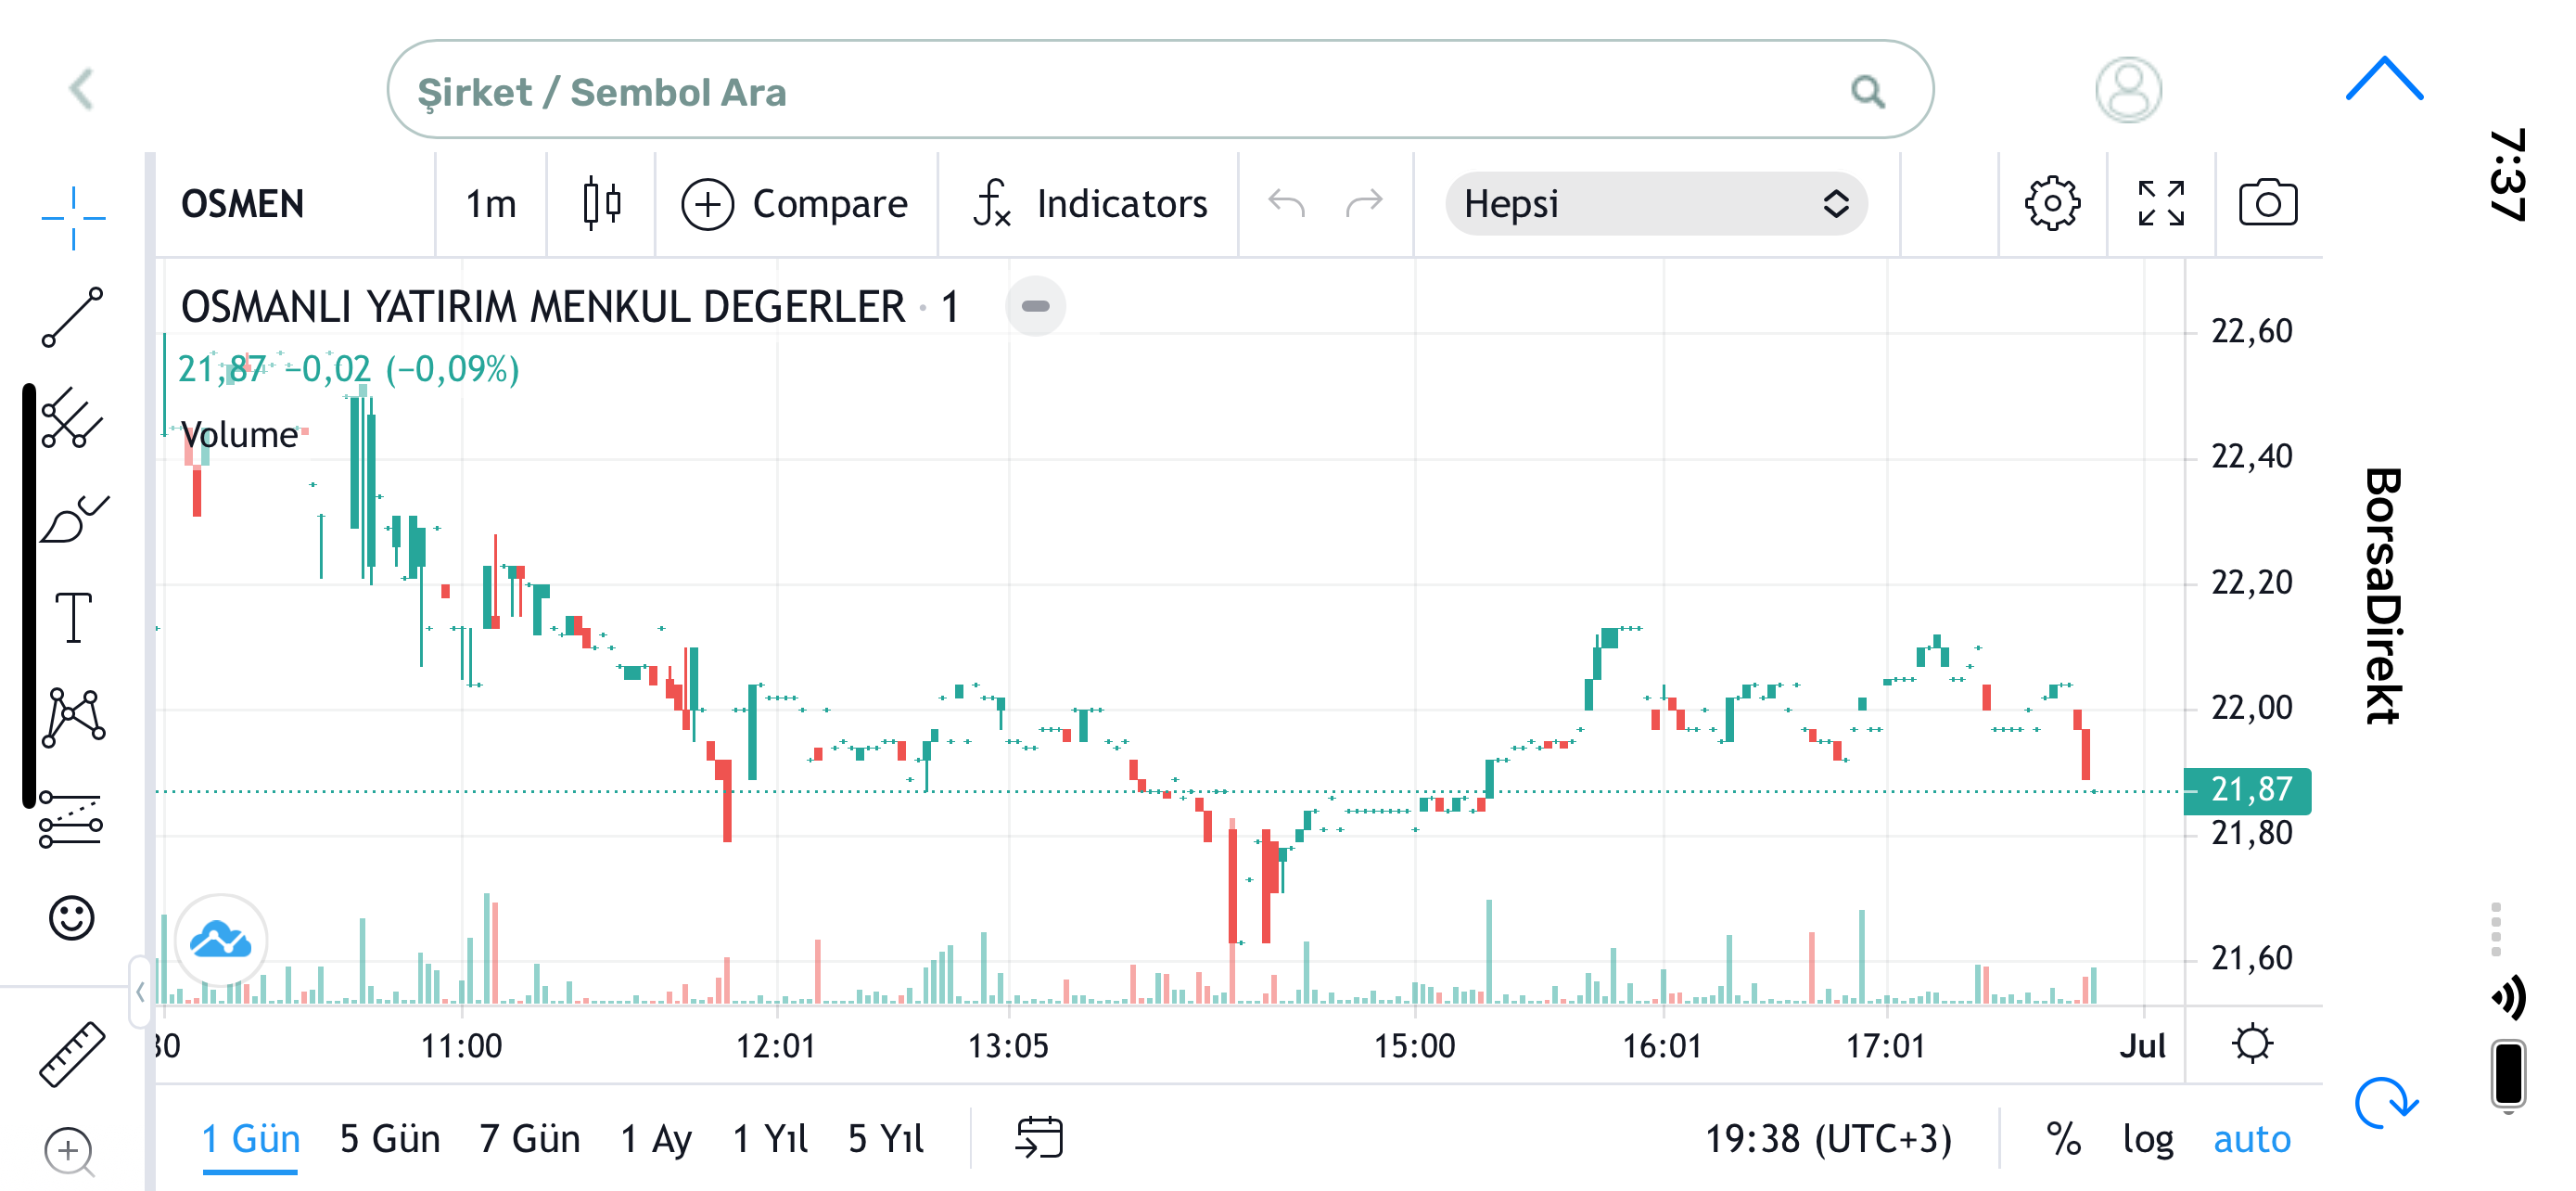Open price axis settings at bottom right
Screen dimensions: 2576x1191
(x=2253, y=1044)
